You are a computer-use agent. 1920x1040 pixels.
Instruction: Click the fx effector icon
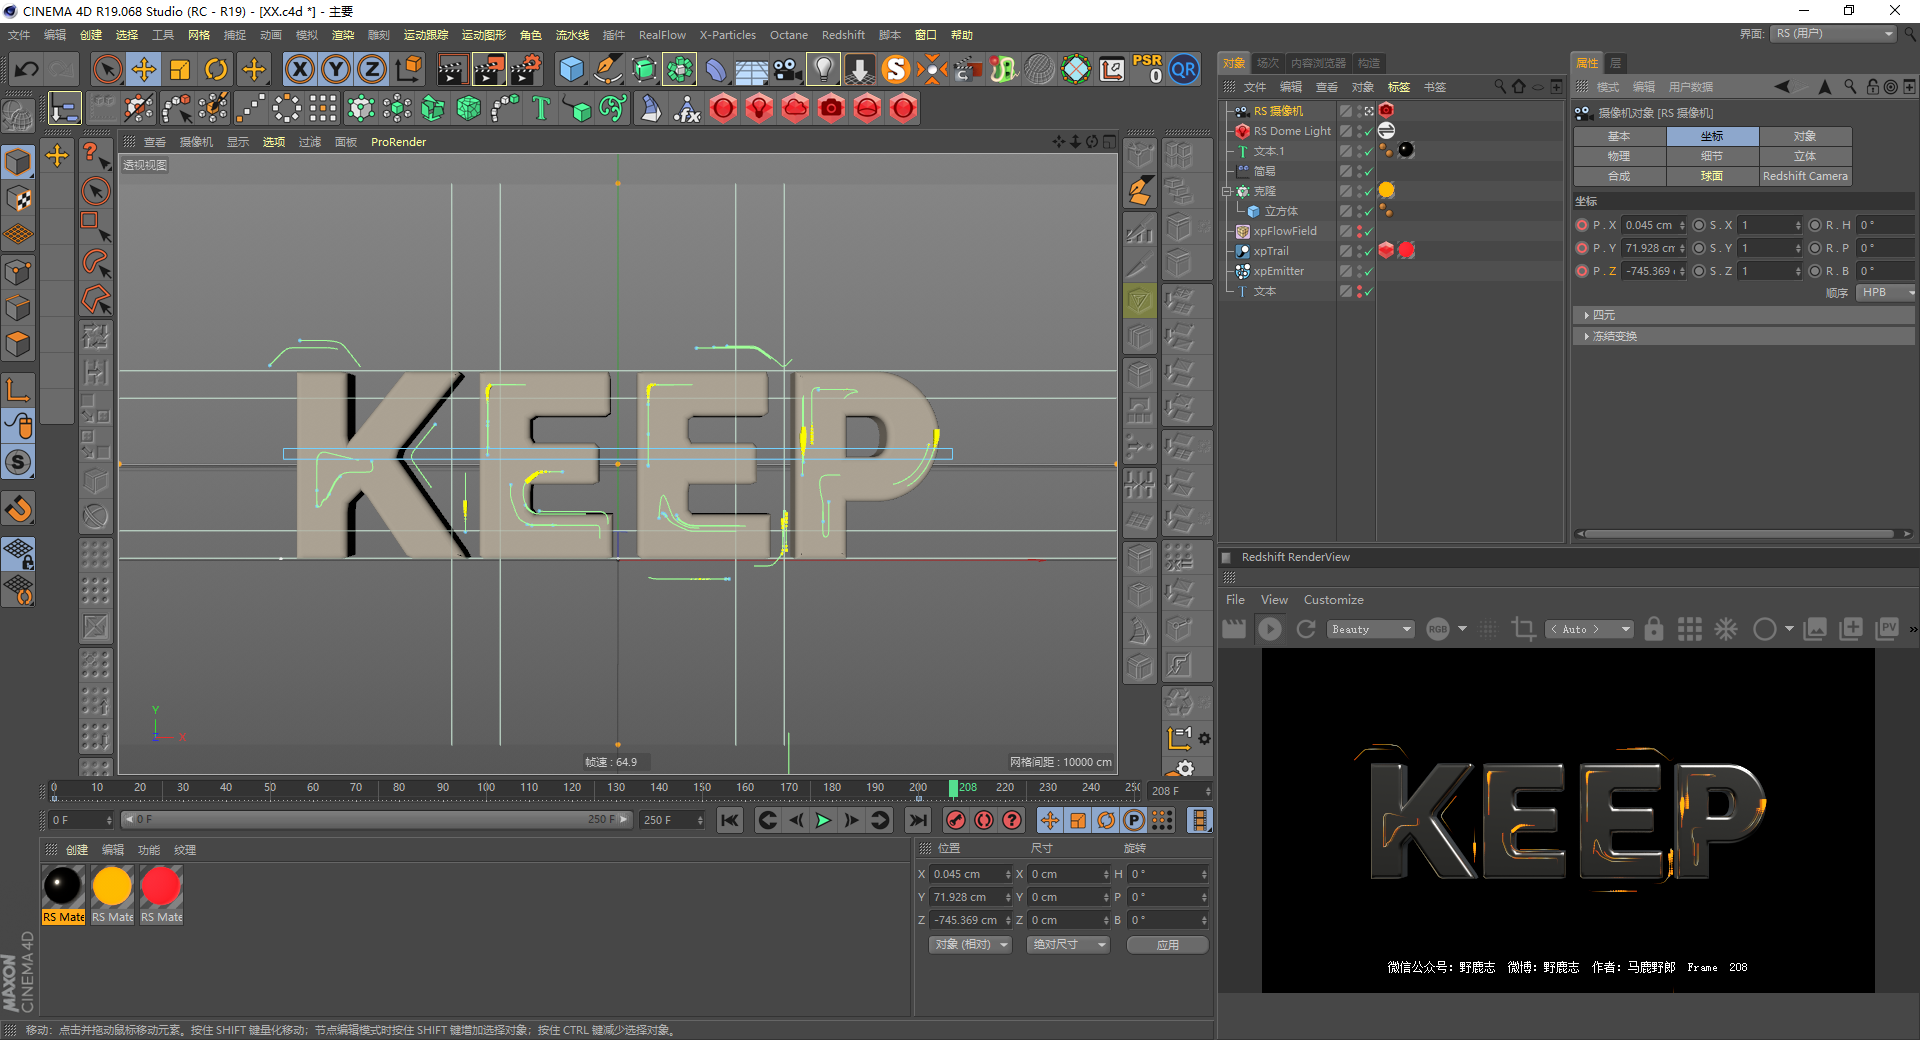[x=687, y=108]
